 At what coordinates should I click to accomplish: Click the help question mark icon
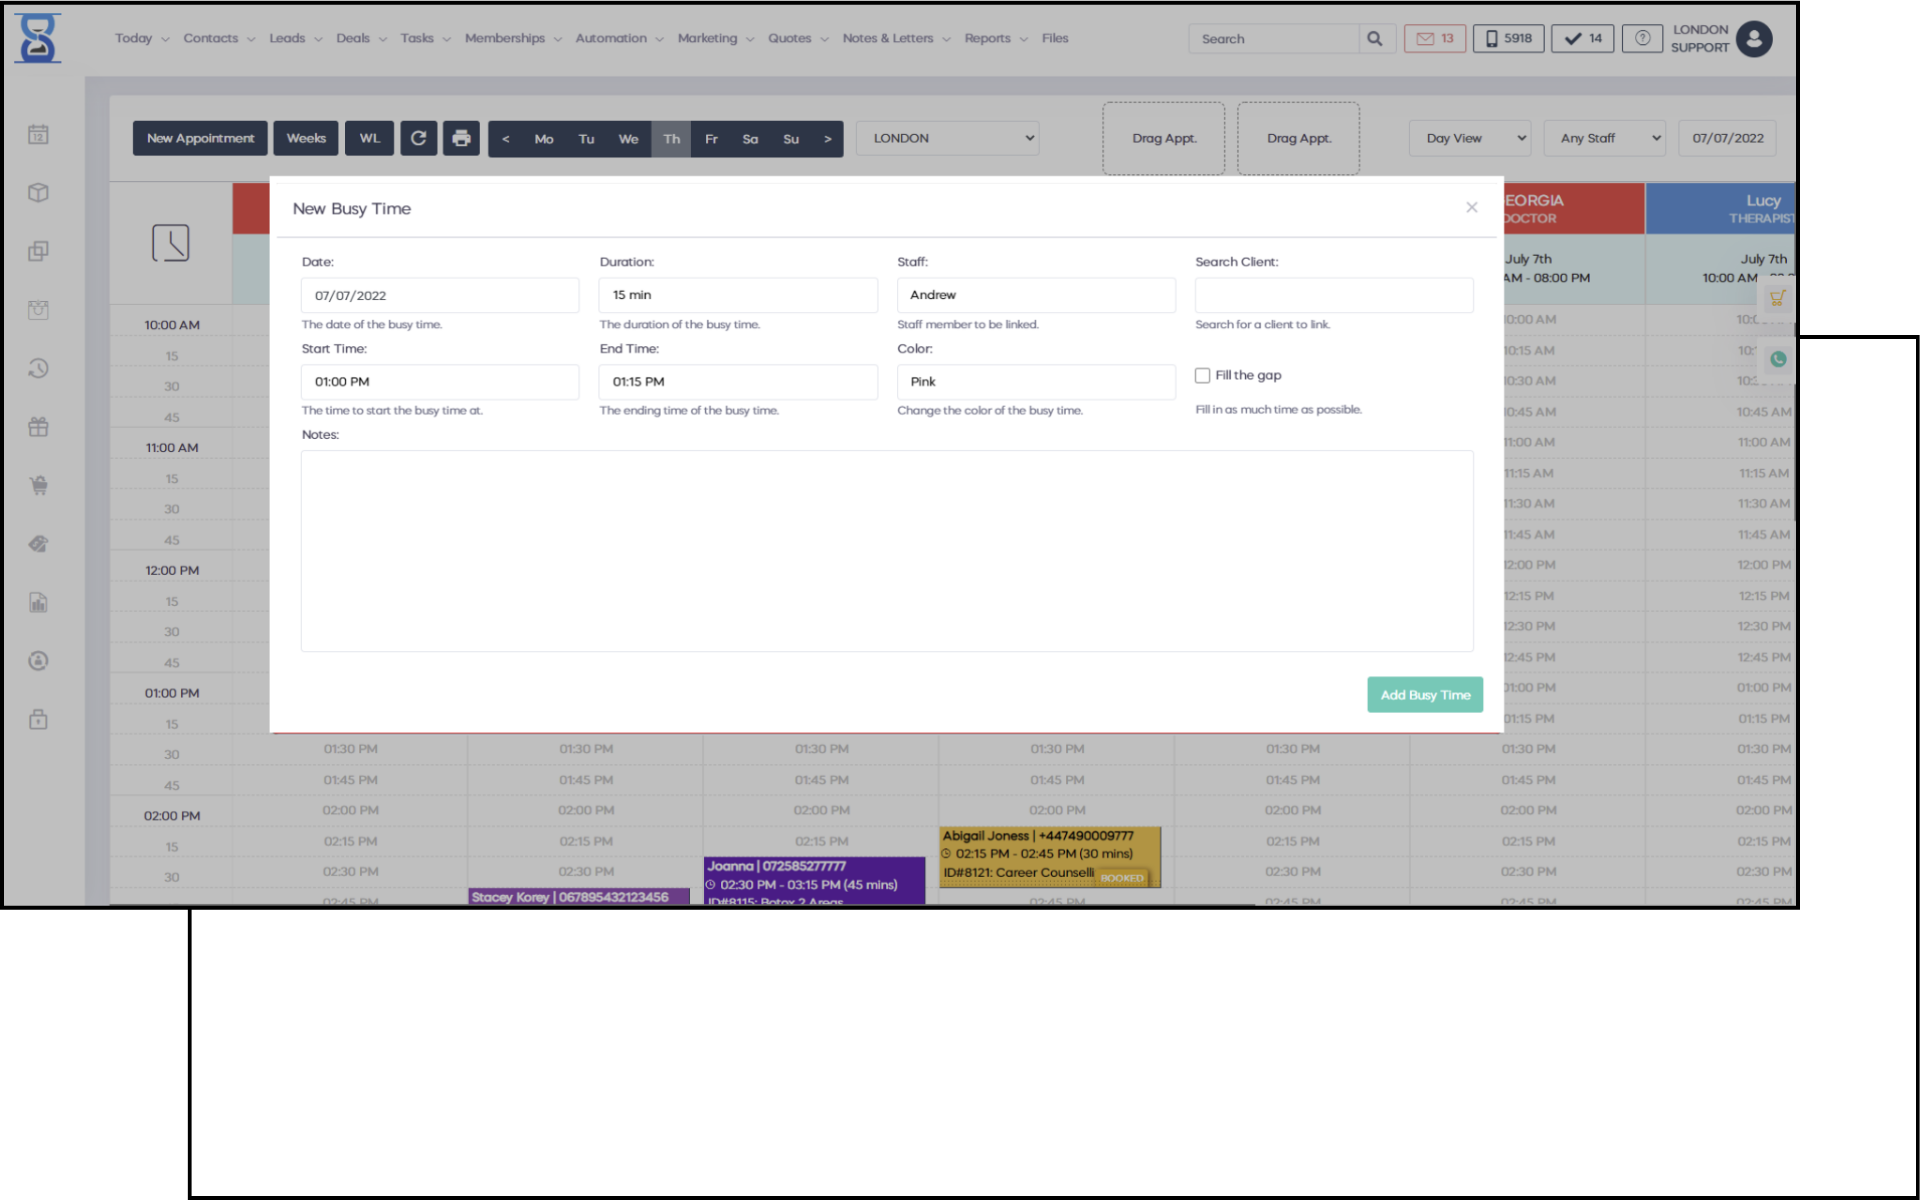1642,39
